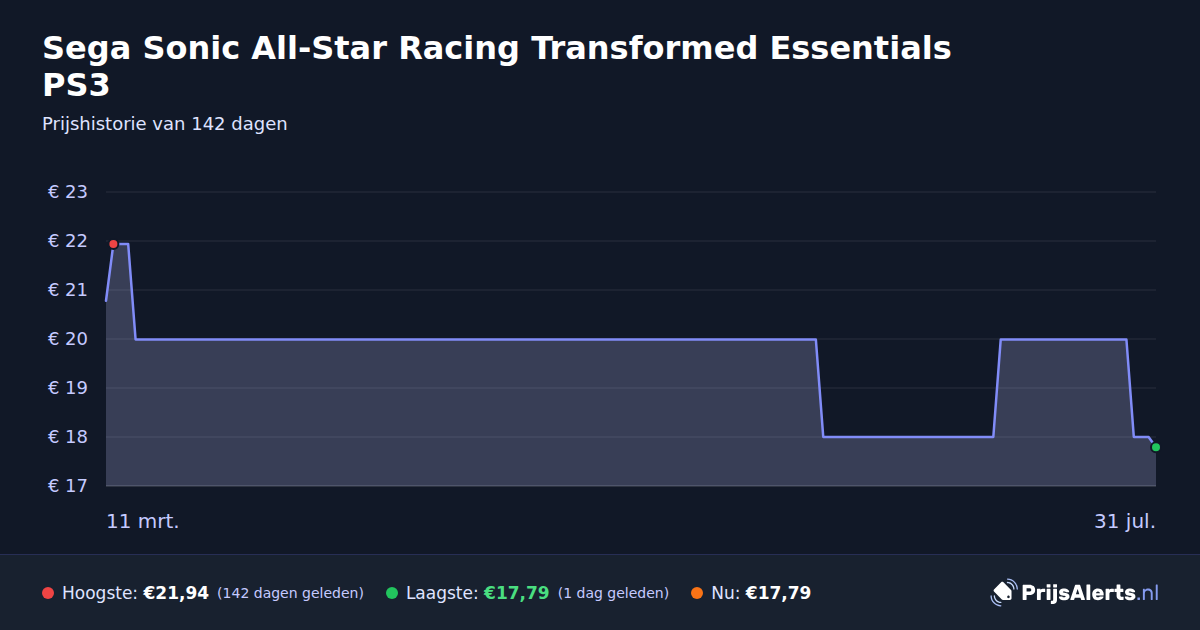Click the red Hoogste legend dot
This screenshot has height=630, width=1200.
(x=48, y=593)
